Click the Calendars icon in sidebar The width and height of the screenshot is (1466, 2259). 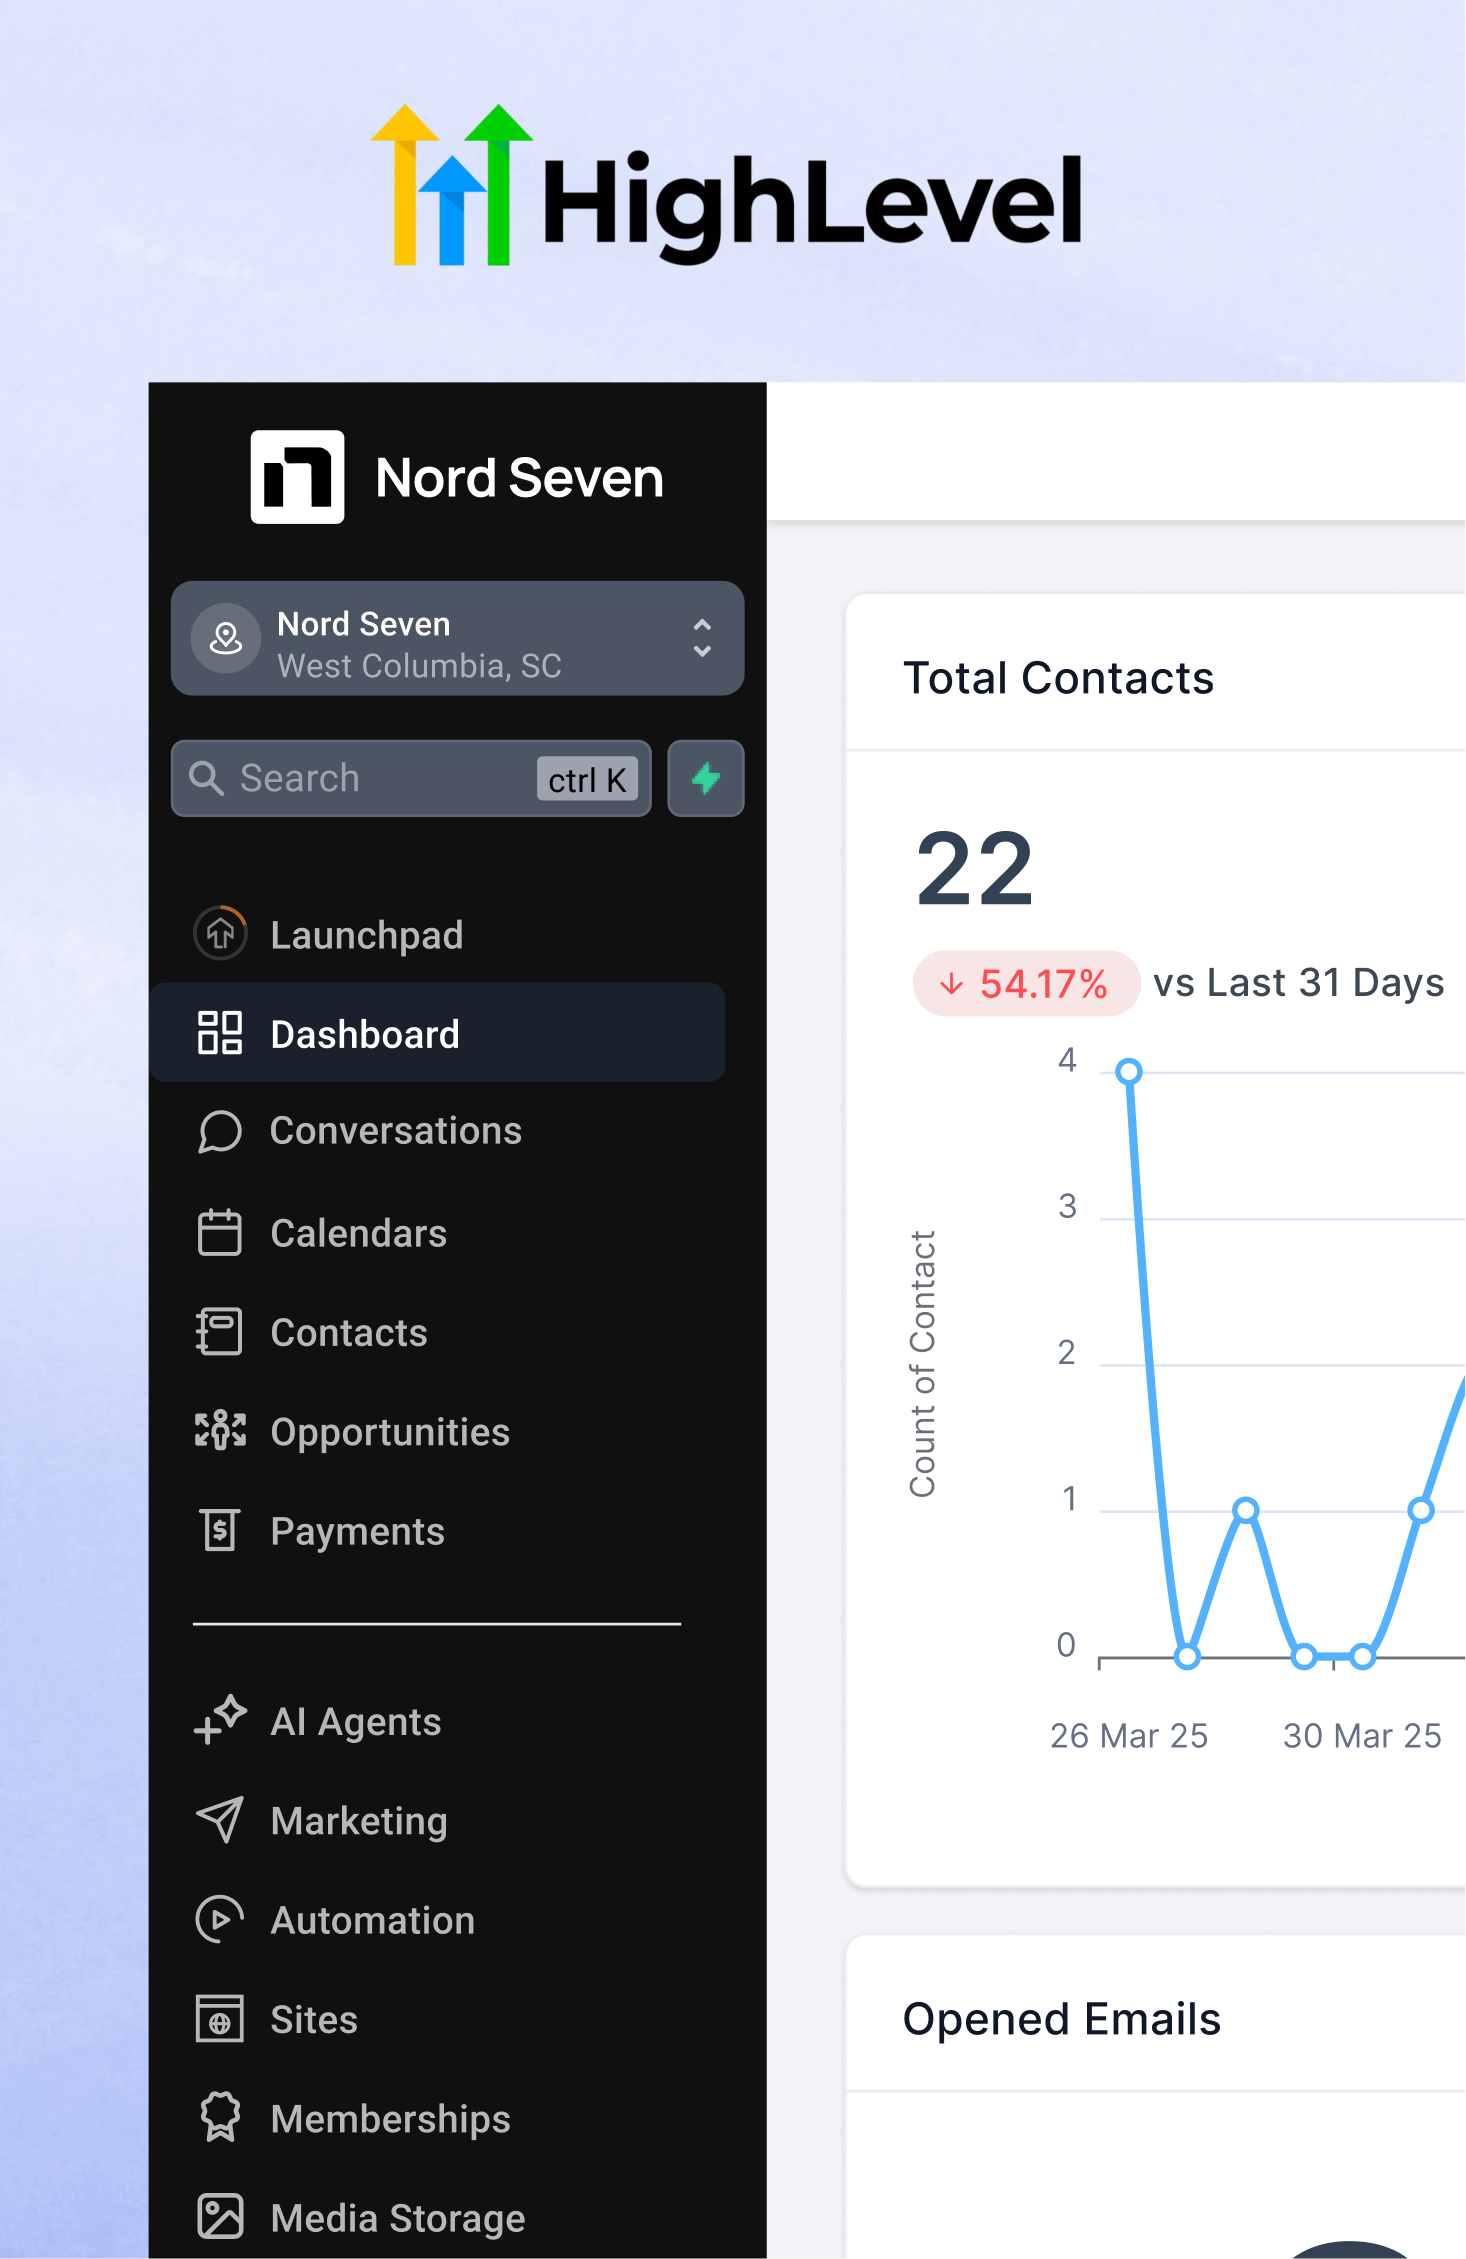pyautogui.click(x=220, y=1232)
